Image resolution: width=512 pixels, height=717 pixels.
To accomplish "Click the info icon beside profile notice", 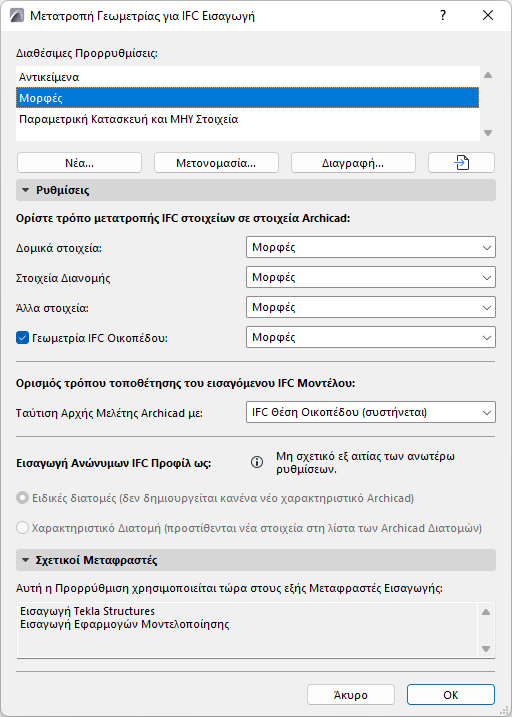I will (x=257, y=462).
